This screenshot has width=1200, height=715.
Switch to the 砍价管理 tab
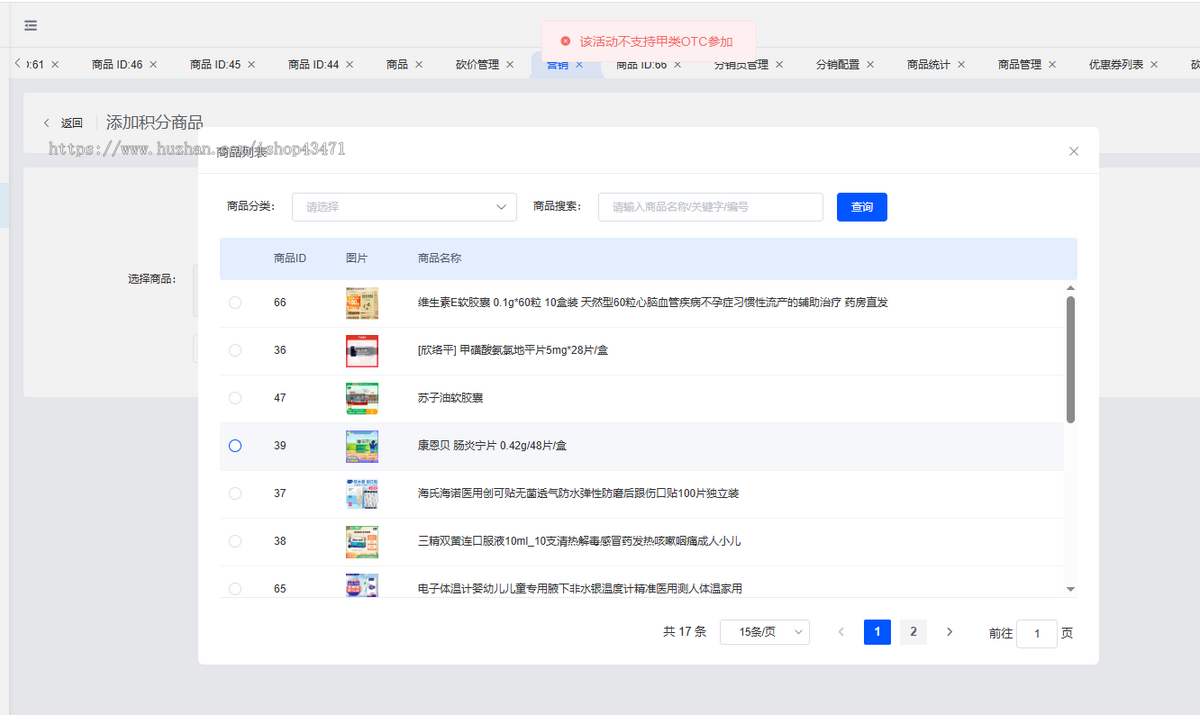point(477,64)
